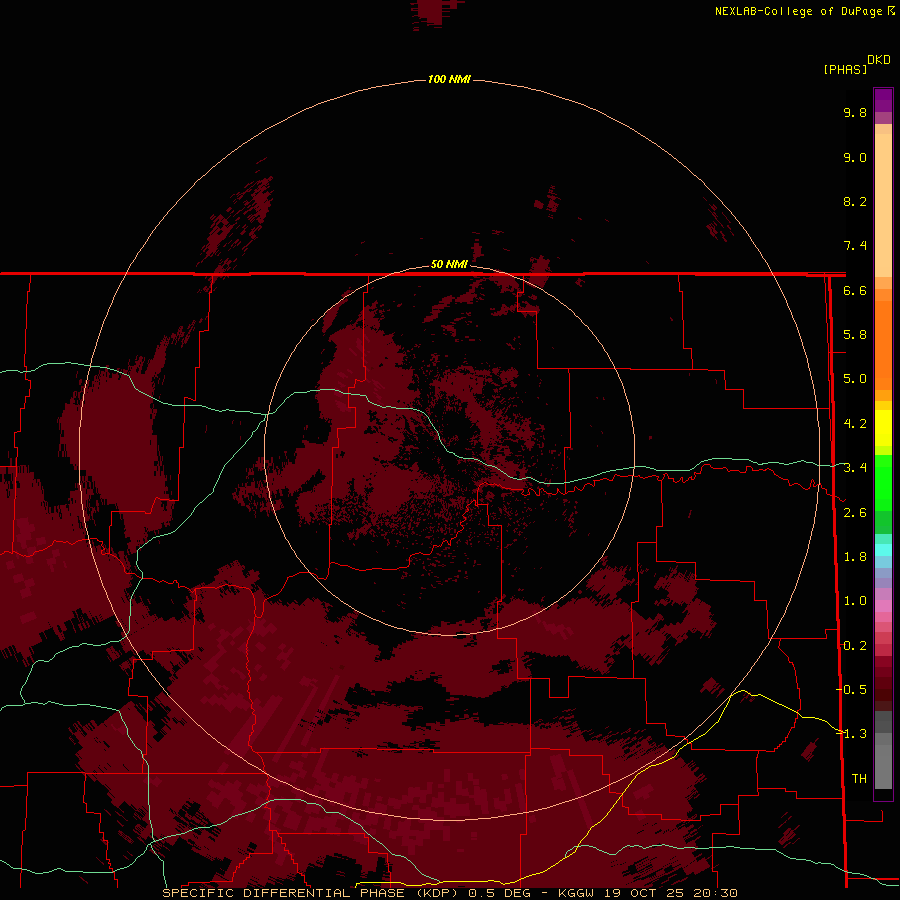The height and width of the screenshot is (900, 900).
Task: Click the 9.8 legend value
Action: [855, 112]
